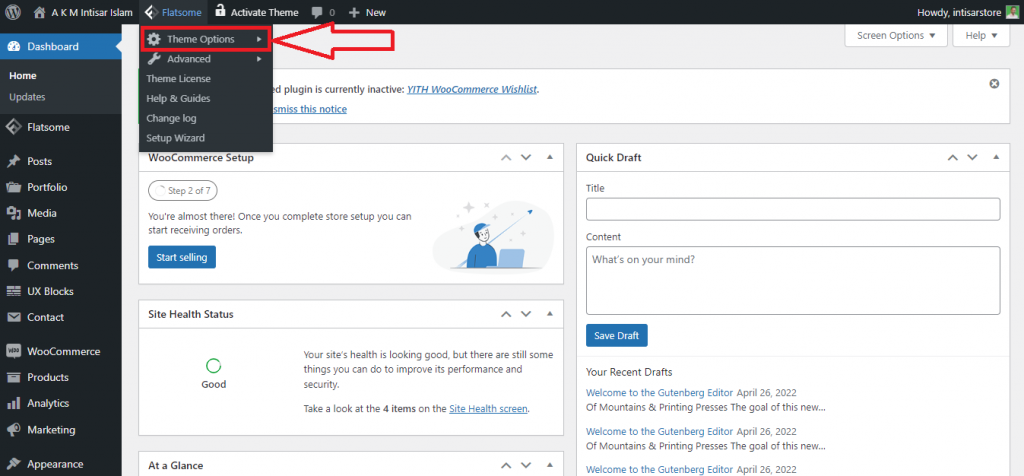Open Updates under Dashboard
This screenshot has width=1024, height=476.
click(27, 97)
